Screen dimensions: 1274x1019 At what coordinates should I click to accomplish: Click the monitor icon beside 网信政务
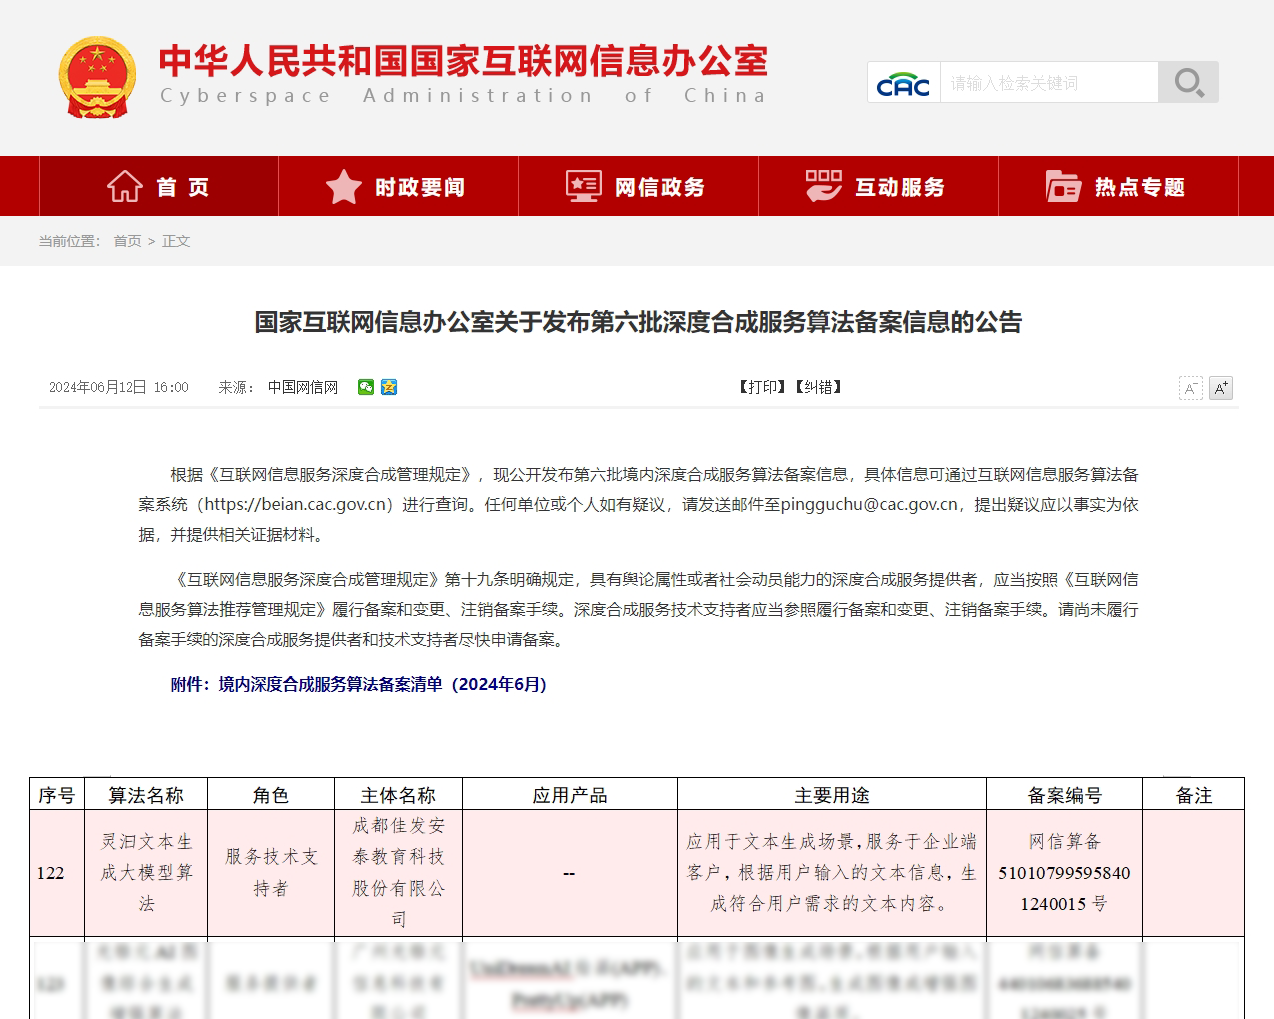pyautogui.click(x=583, y=186)
